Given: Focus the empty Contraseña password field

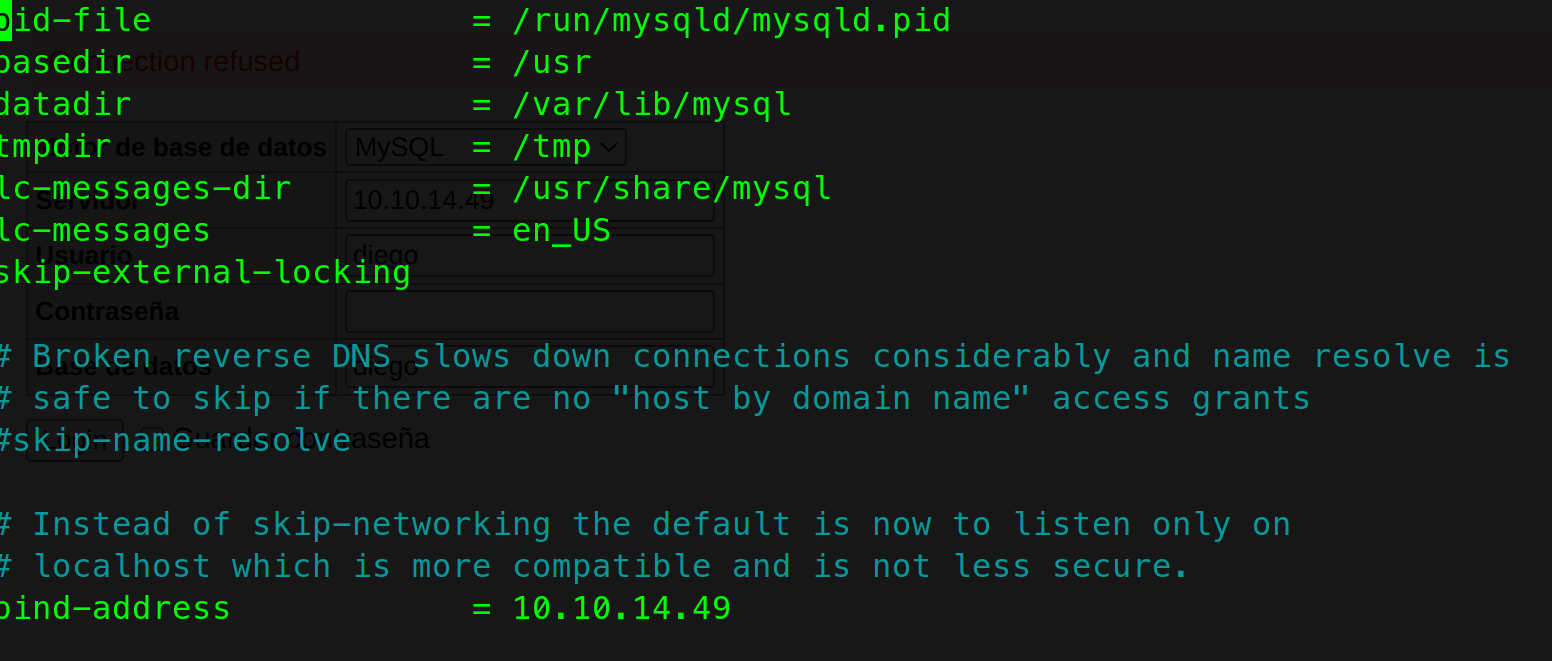Looking at the screenshot, I should 530,312.
